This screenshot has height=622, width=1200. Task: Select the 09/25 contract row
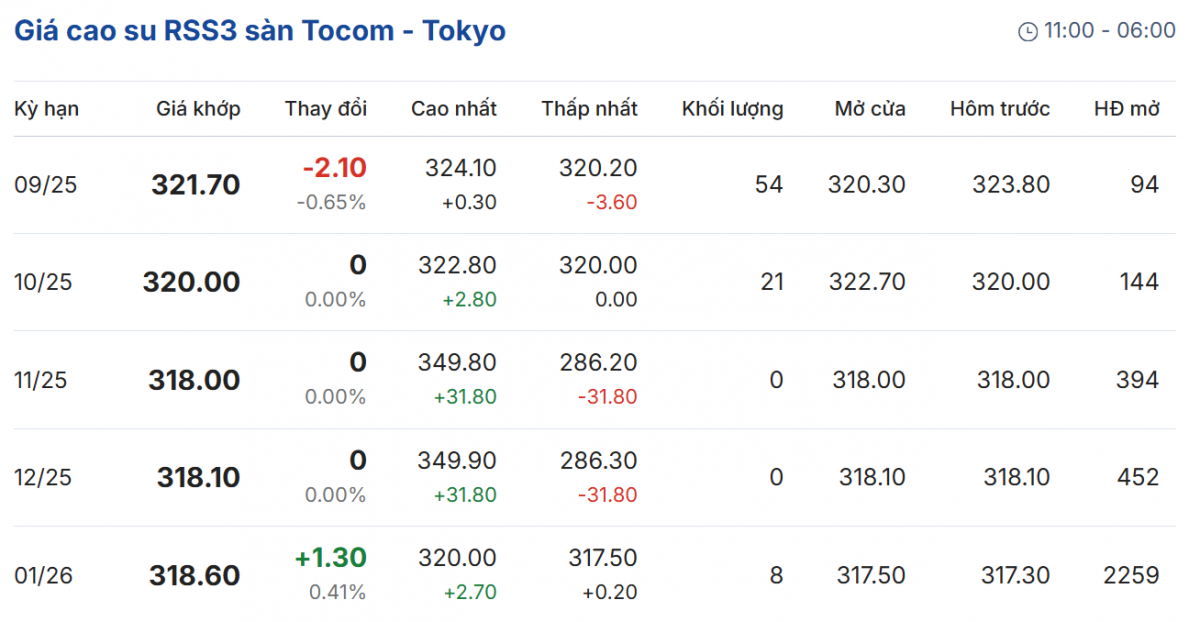coord(43,185)
